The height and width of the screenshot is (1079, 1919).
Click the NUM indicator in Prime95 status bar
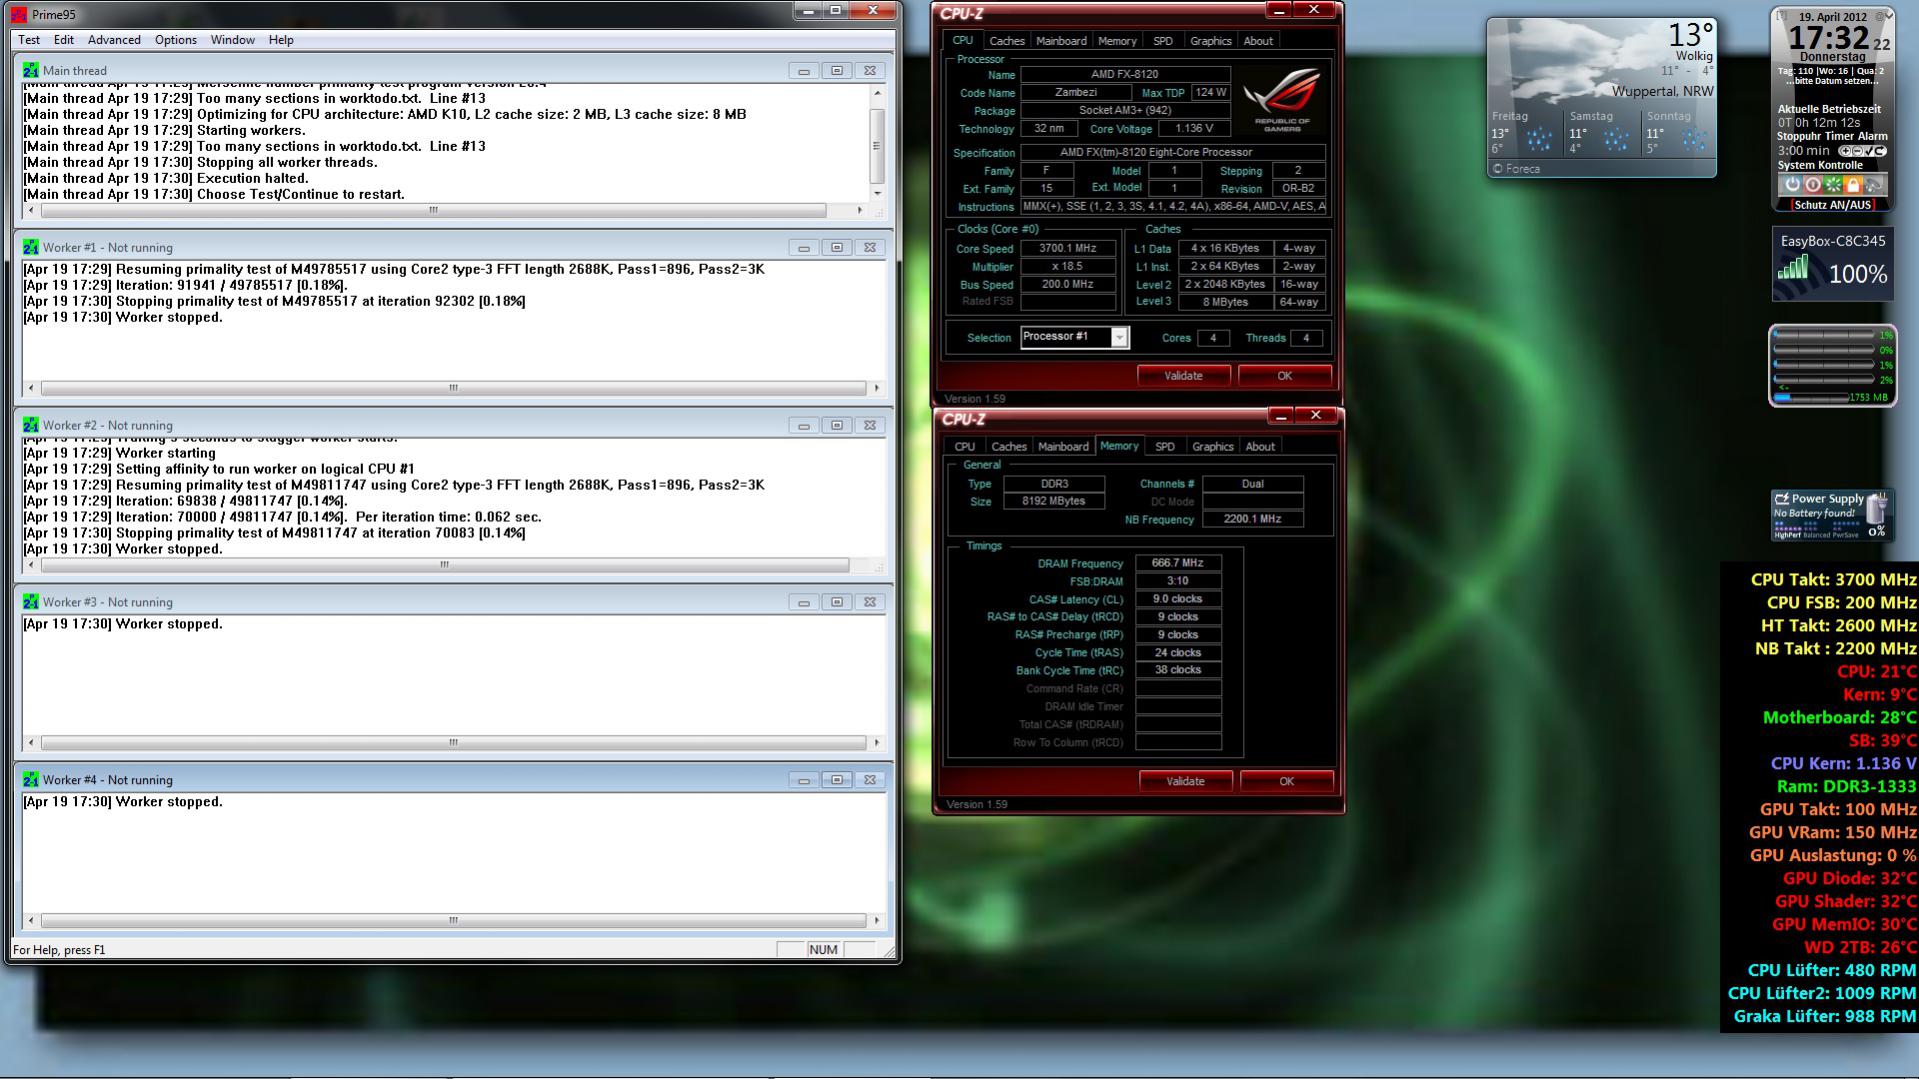824,950
